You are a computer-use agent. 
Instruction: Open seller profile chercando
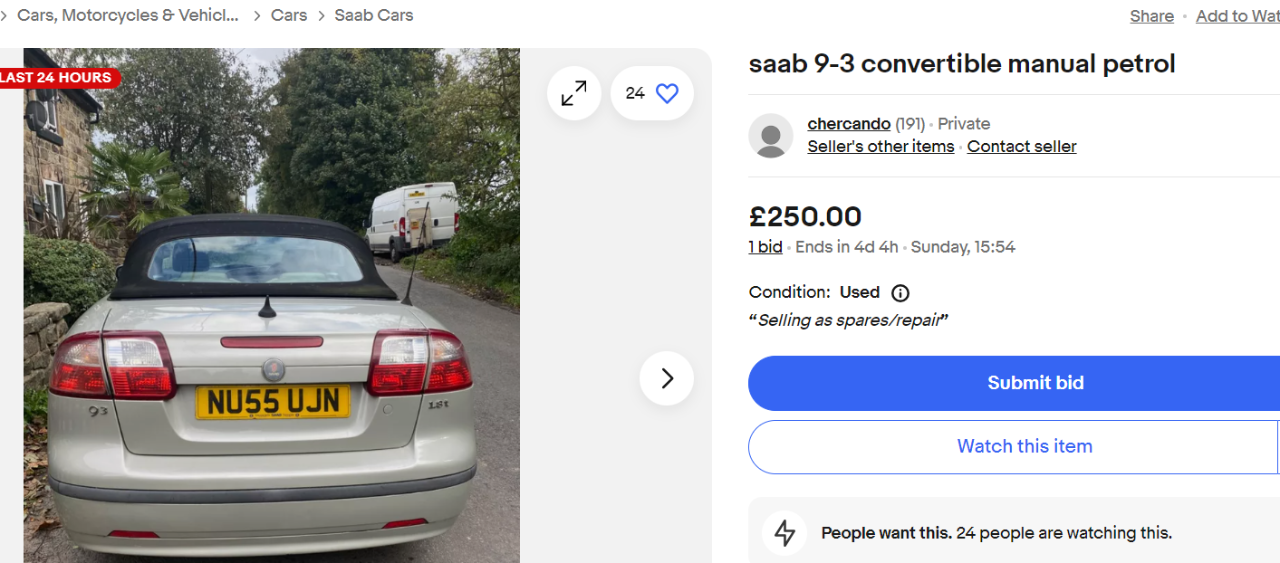tap(849, 124)
